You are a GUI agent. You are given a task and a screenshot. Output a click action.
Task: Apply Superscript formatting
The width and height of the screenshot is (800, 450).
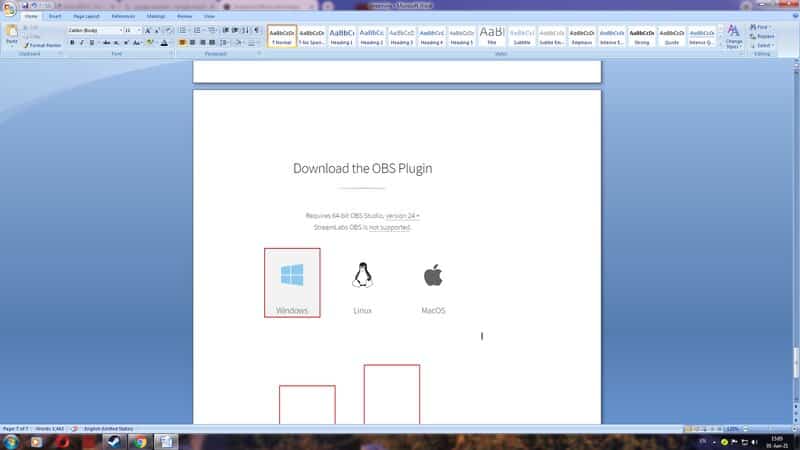[x=126, y=43]
